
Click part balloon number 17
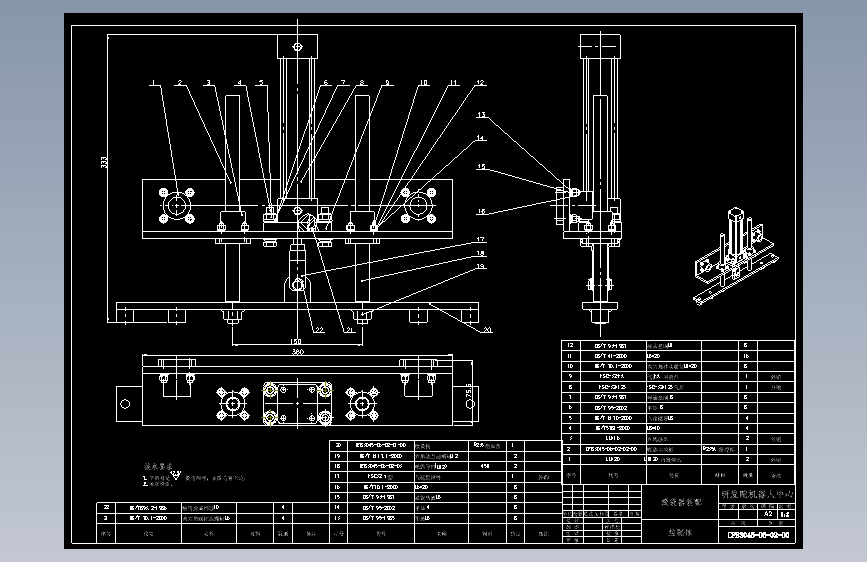(x=481, y=240)
